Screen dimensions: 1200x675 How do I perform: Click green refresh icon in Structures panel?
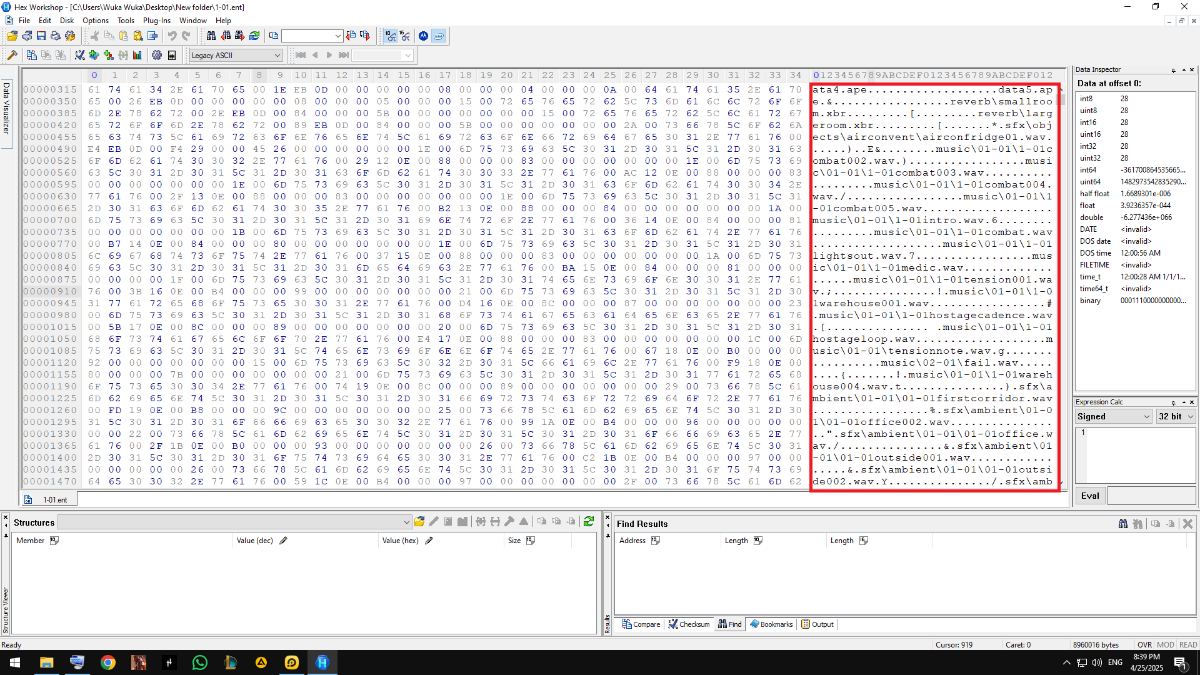pyautogui.click(x=589, y=521)
